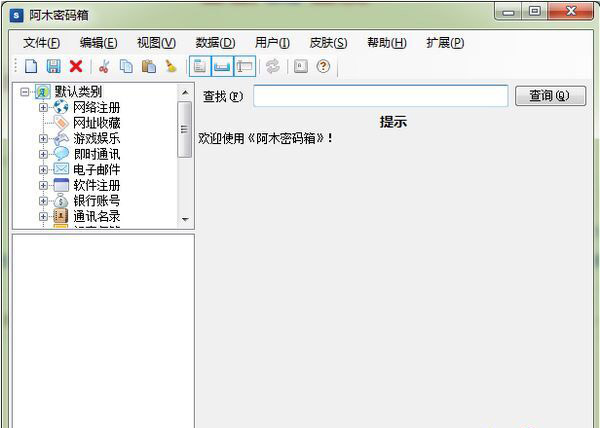This screenshot has height=428, width=600.
Task: Toggle the second view layout toolbar button
Action: [222, 66]
